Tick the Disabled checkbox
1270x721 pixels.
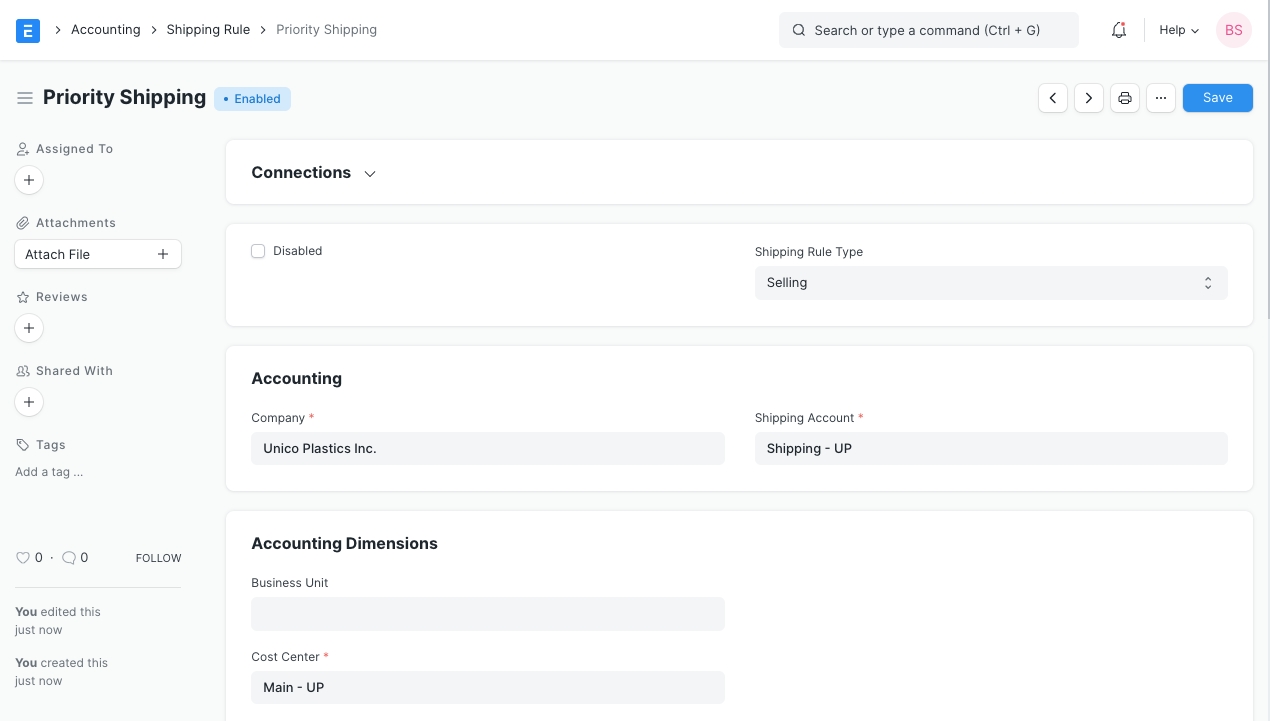pos(258,251)
